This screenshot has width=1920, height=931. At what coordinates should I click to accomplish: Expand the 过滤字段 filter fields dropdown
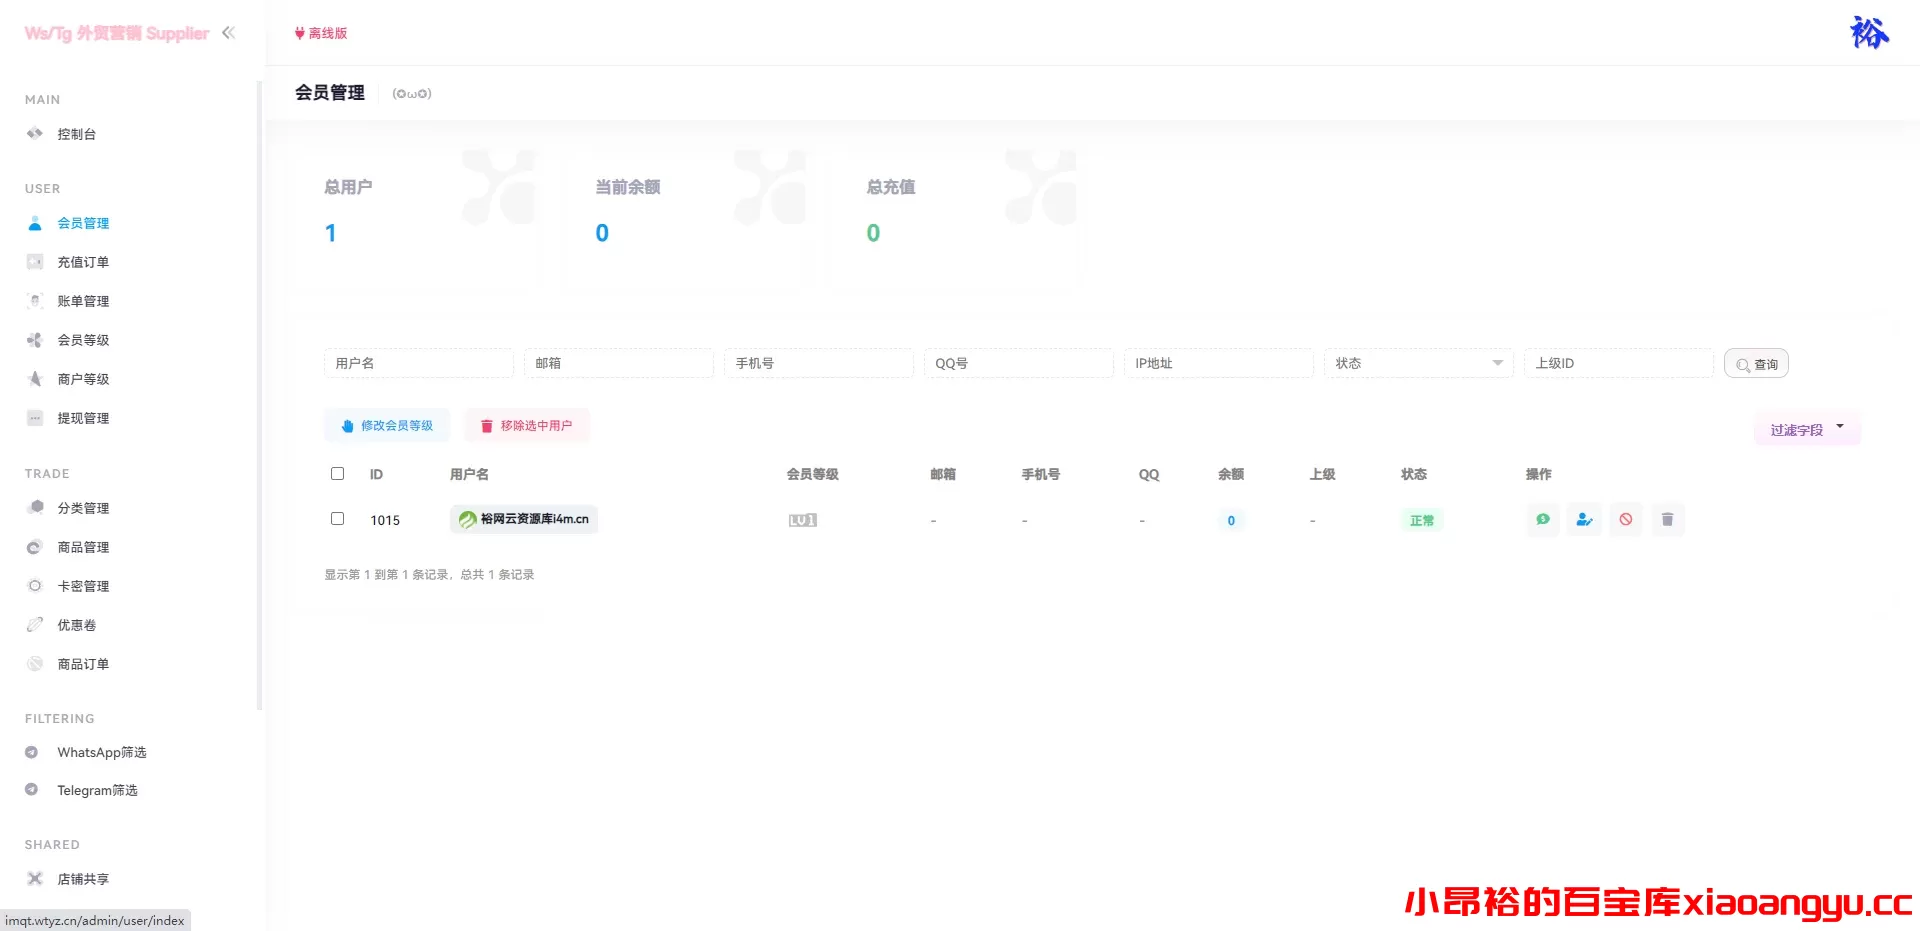[1806, 428]
